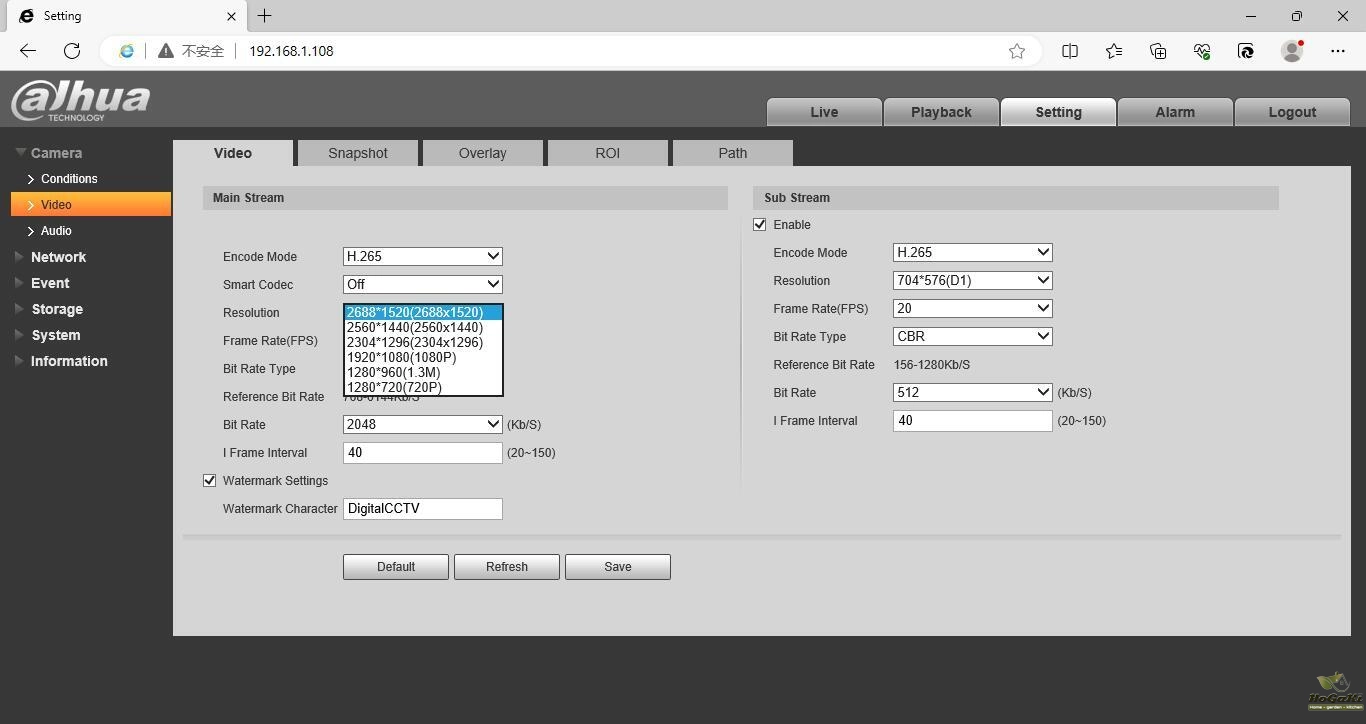The image size is (1366, 724).
Task: Open the Main Stream Encode Mode dropdown
Action: coord(422,257)
